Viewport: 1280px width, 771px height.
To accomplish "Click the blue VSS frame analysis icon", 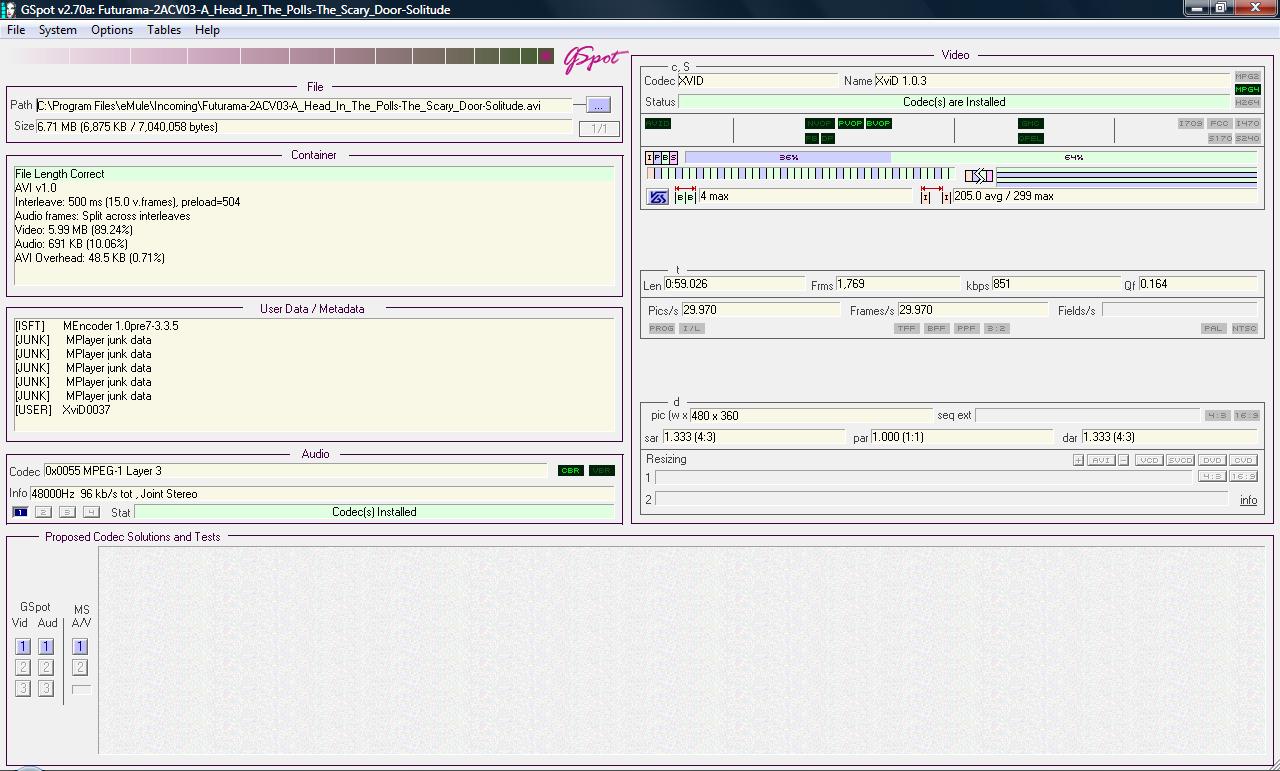I will pos(658,197).
